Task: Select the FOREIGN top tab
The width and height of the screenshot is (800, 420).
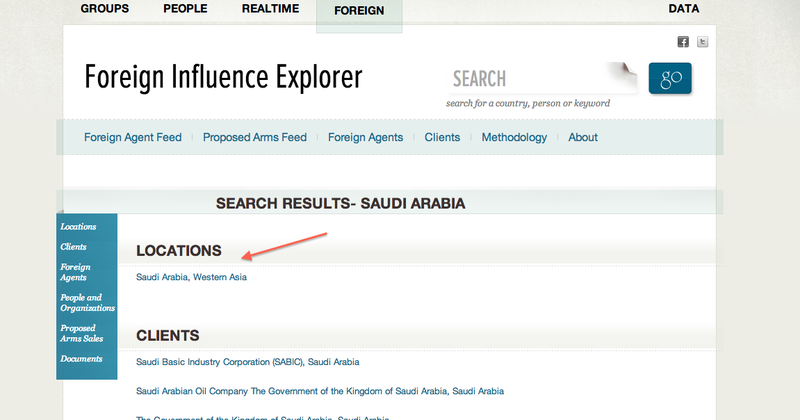Action: [x=358, y=10]
